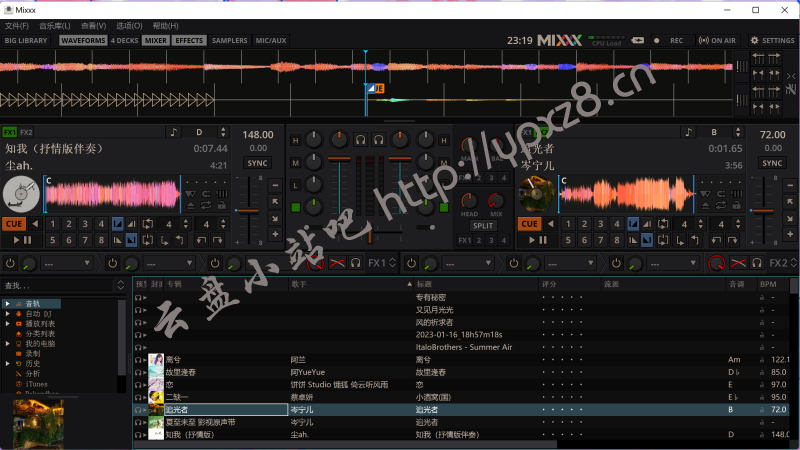Click left EQ high kill H button
Screen dimensions: 800x450
click(x=295, y=140)
